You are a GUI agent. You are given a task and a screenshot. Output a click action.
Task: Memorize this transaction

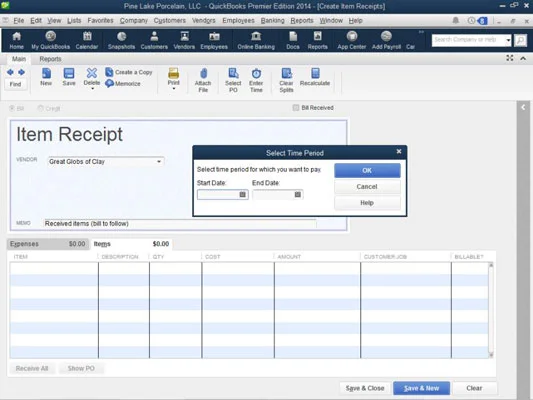[x=123, y=83]
